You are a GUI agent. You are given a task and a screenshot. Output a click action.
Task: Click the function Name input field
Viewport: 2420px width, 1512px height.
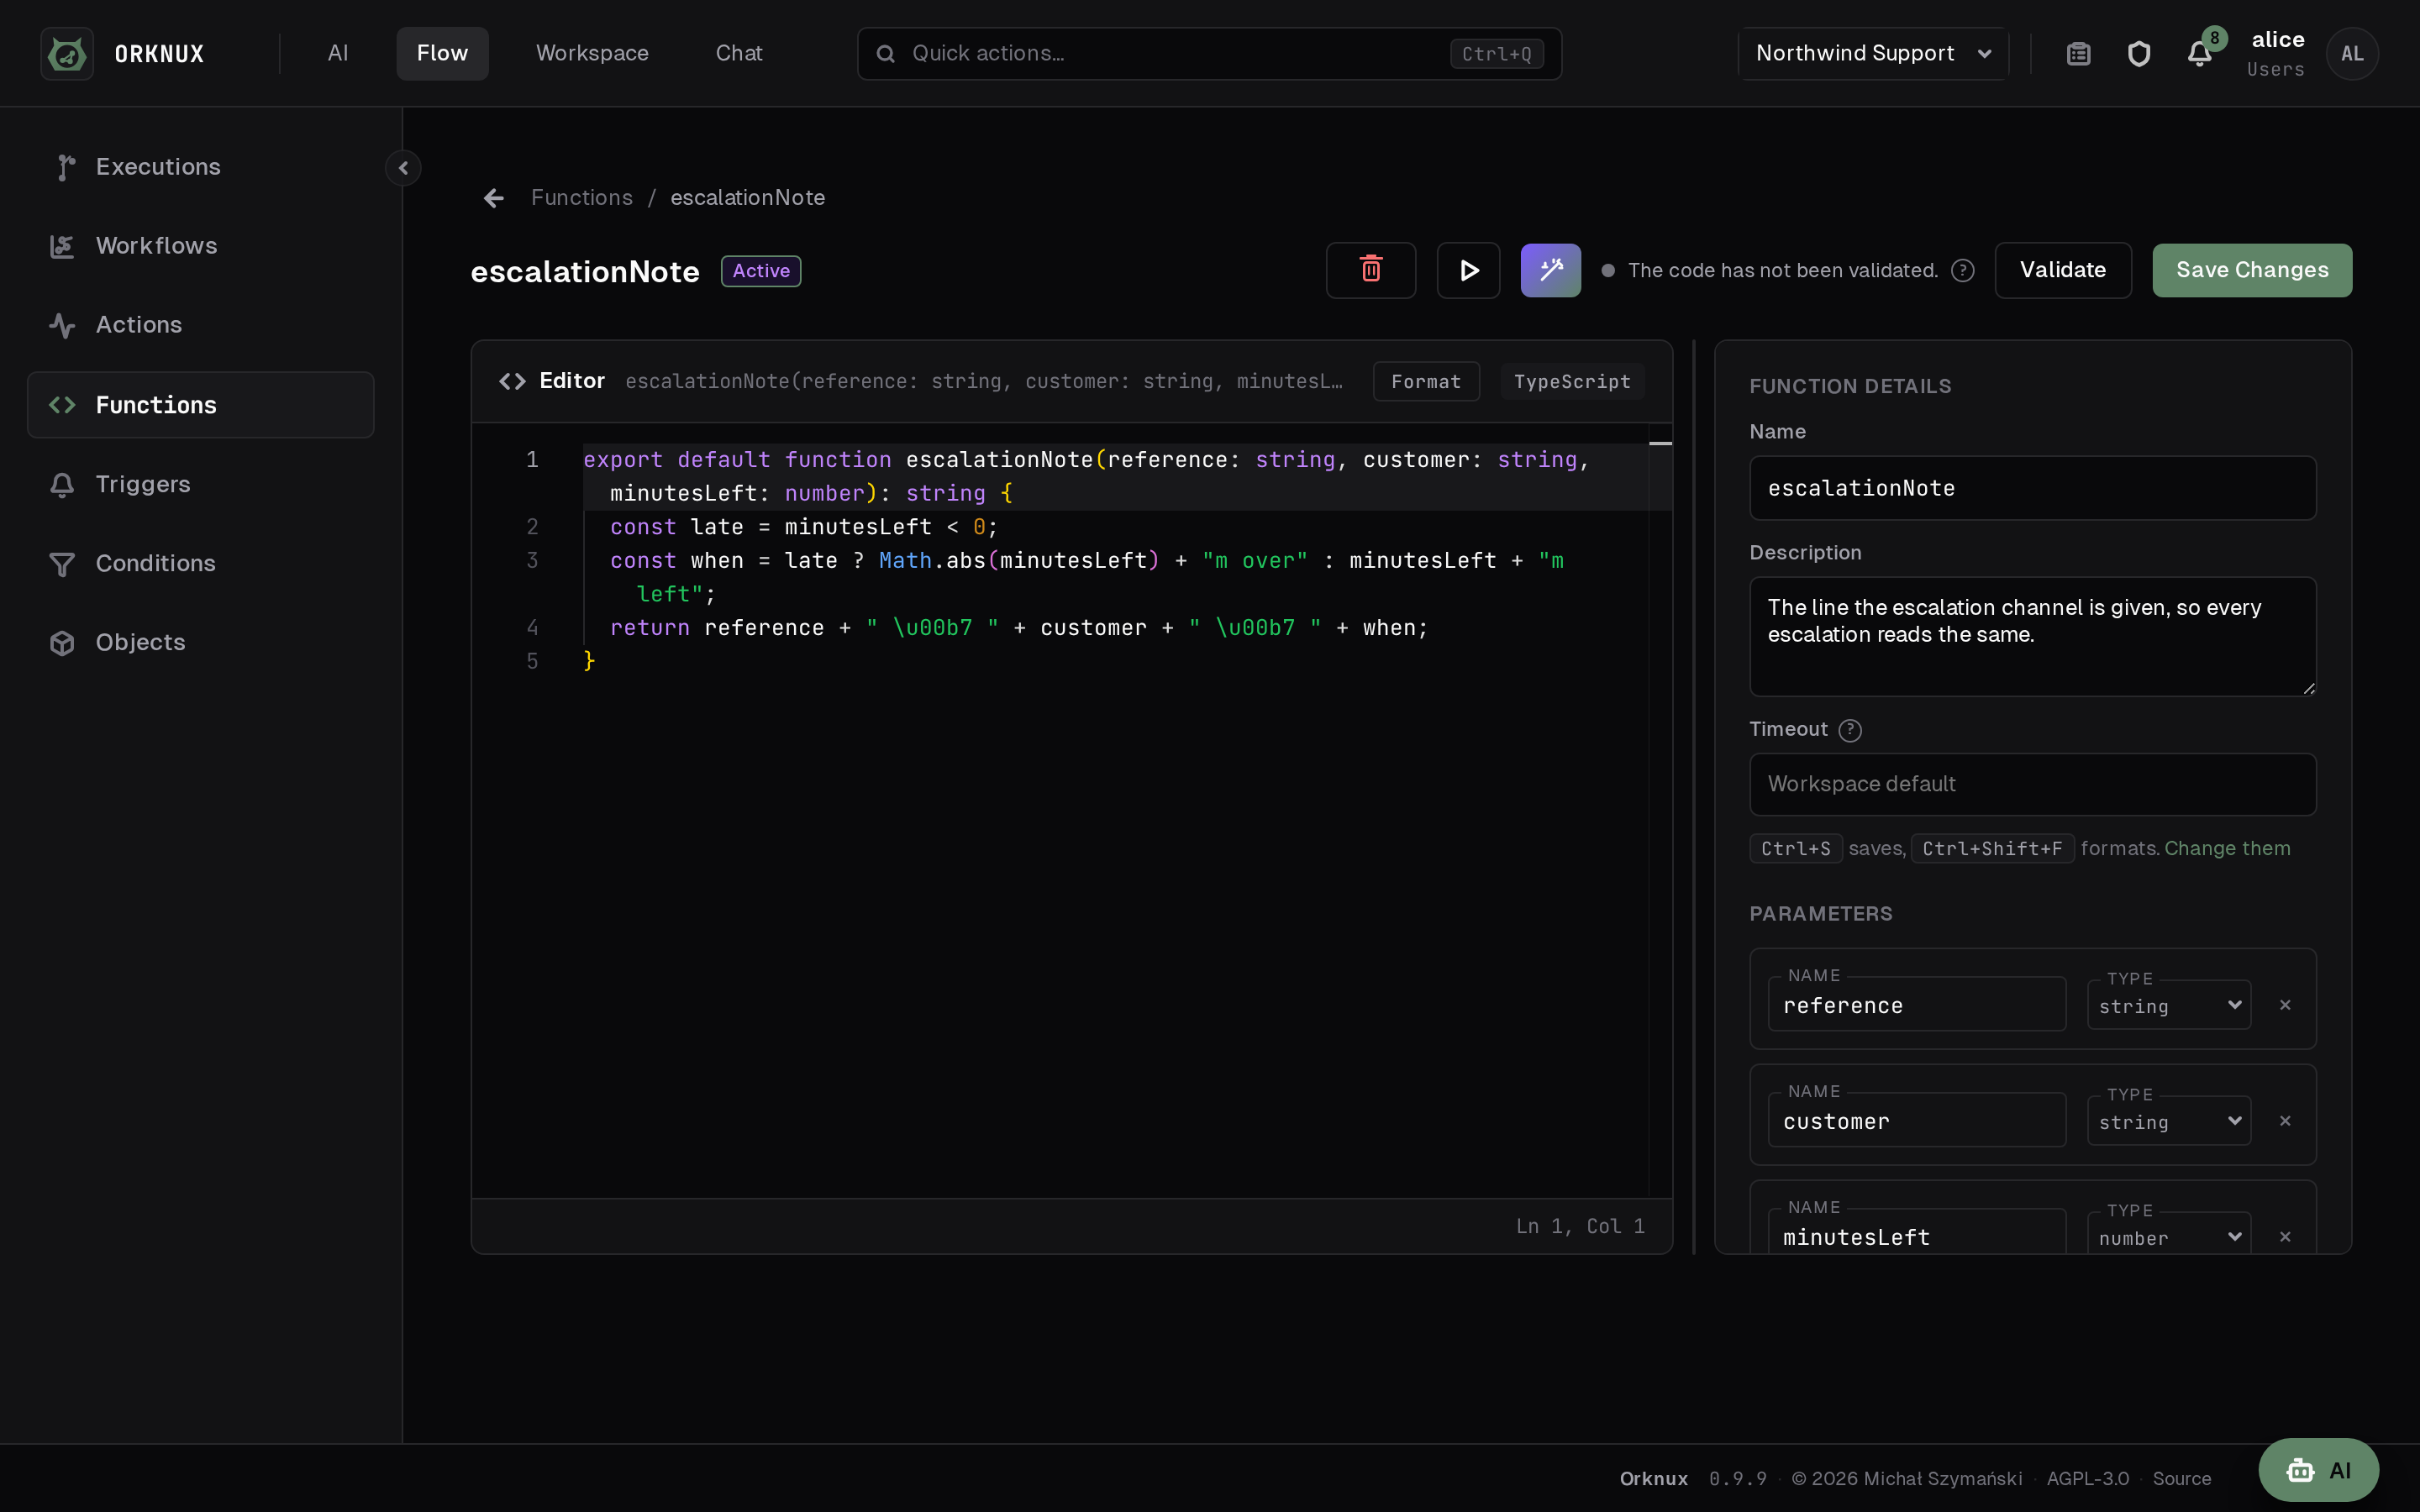[2032, 488]
